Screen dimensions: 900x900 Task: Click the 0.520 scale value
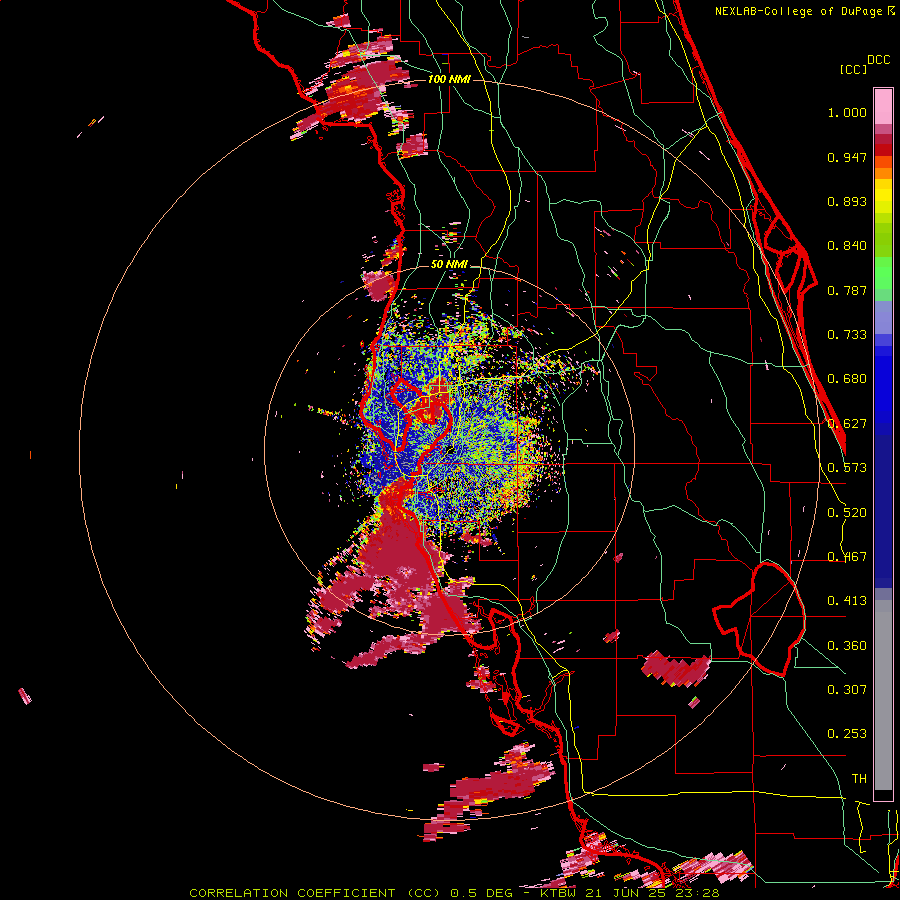point(847,513)
